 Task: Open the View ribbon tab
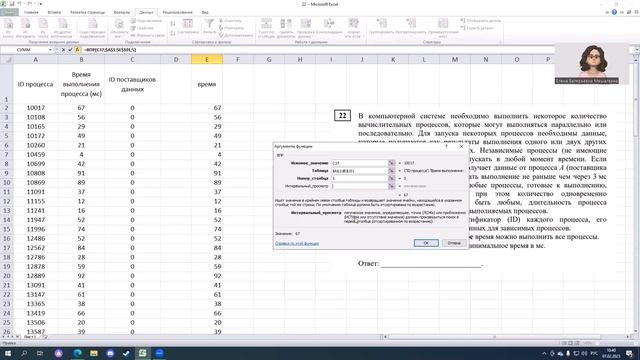click(x=205, y=12)
